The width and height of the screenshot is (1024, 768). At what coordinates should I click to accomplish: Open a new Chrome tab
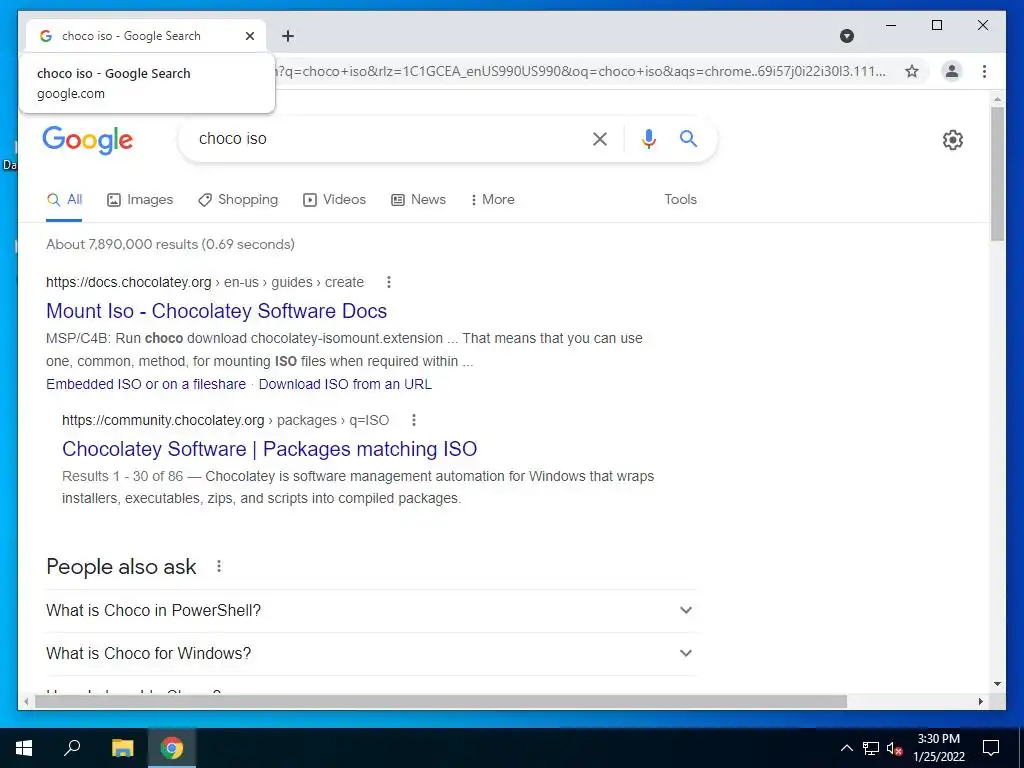(288, 36)
